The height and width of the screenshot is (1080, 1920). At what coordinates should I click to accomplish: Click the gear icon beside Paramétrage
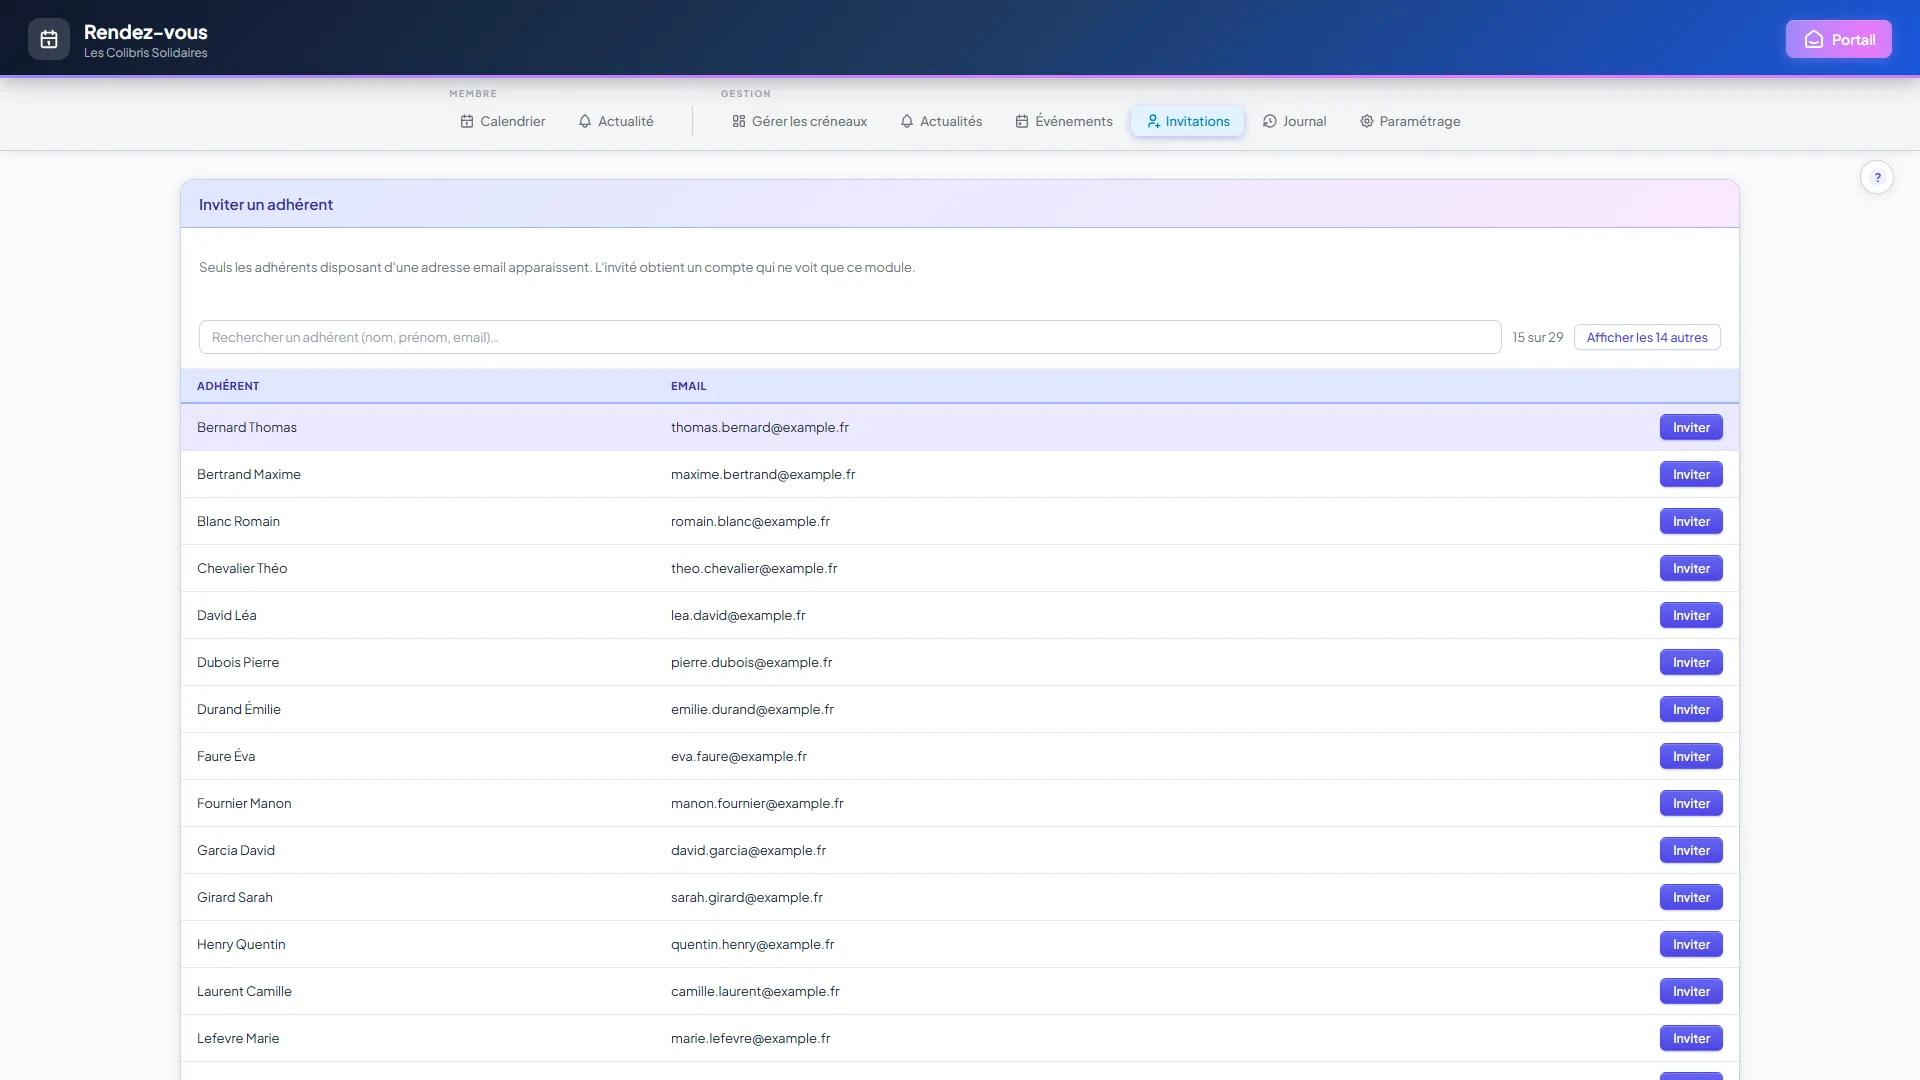pos(1367,121)
